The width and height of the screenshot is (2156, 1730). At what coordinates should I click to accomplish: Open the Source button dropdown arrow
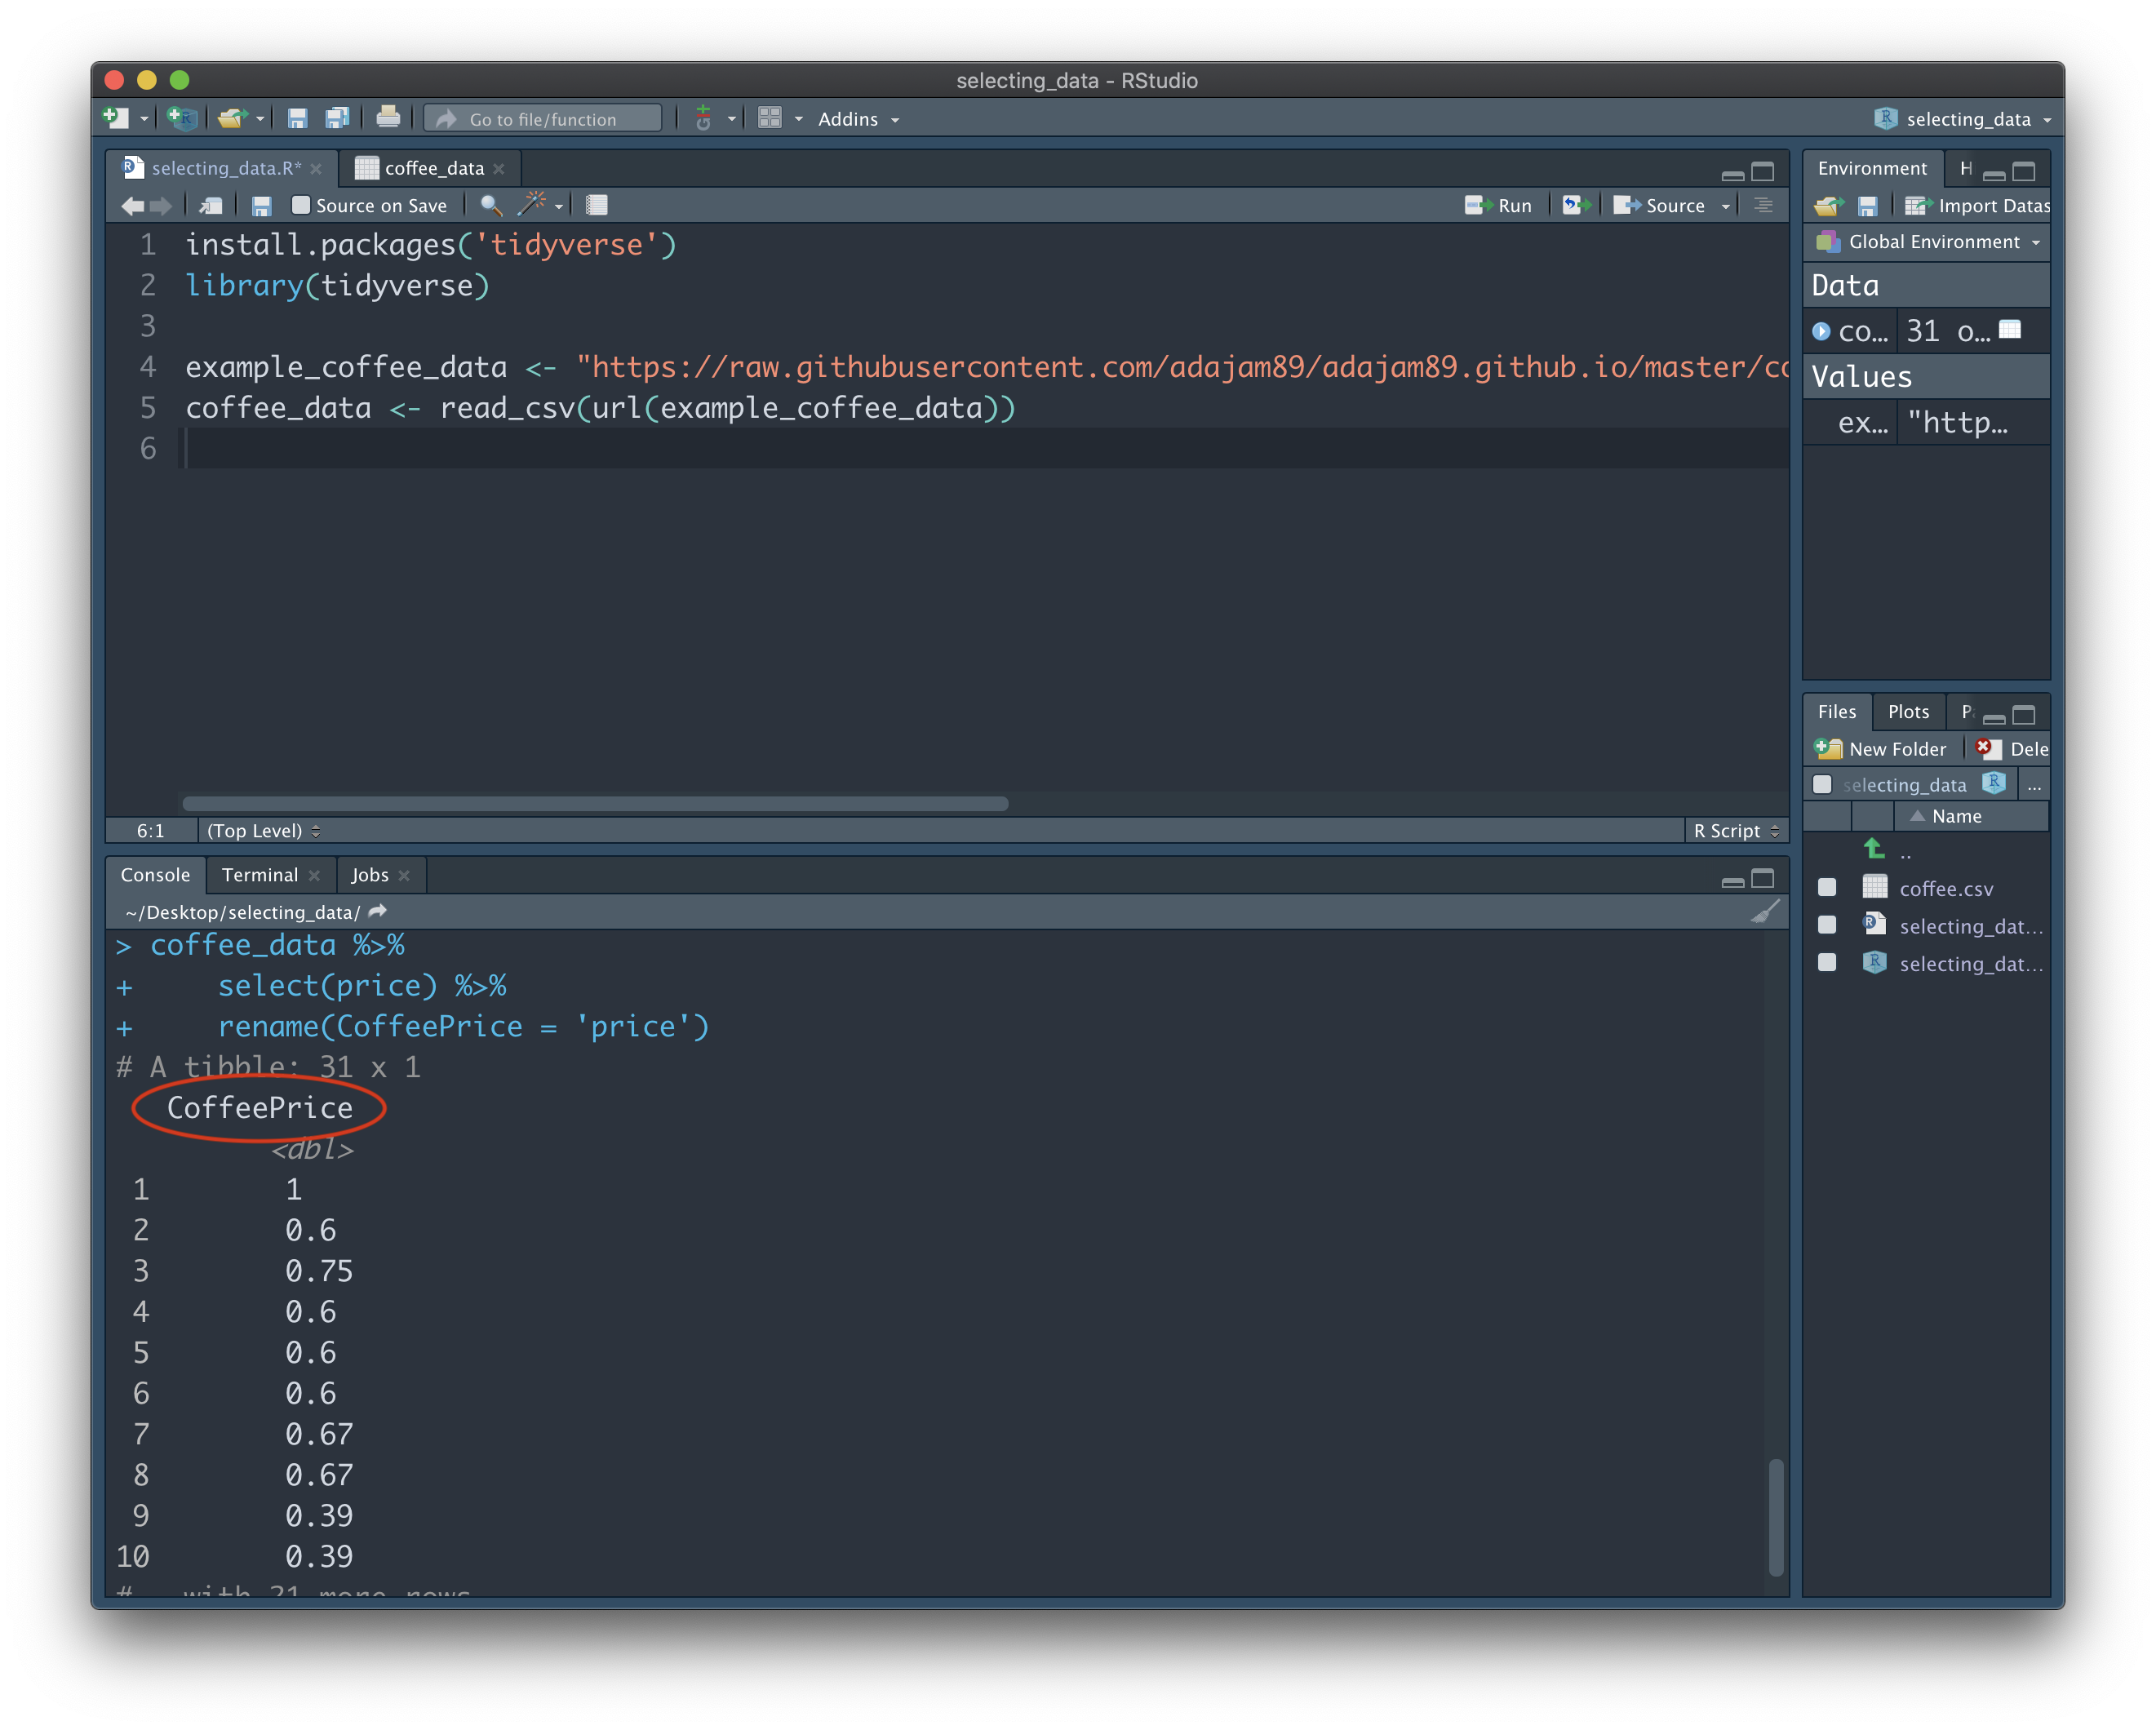click(x=1725, y=206)
